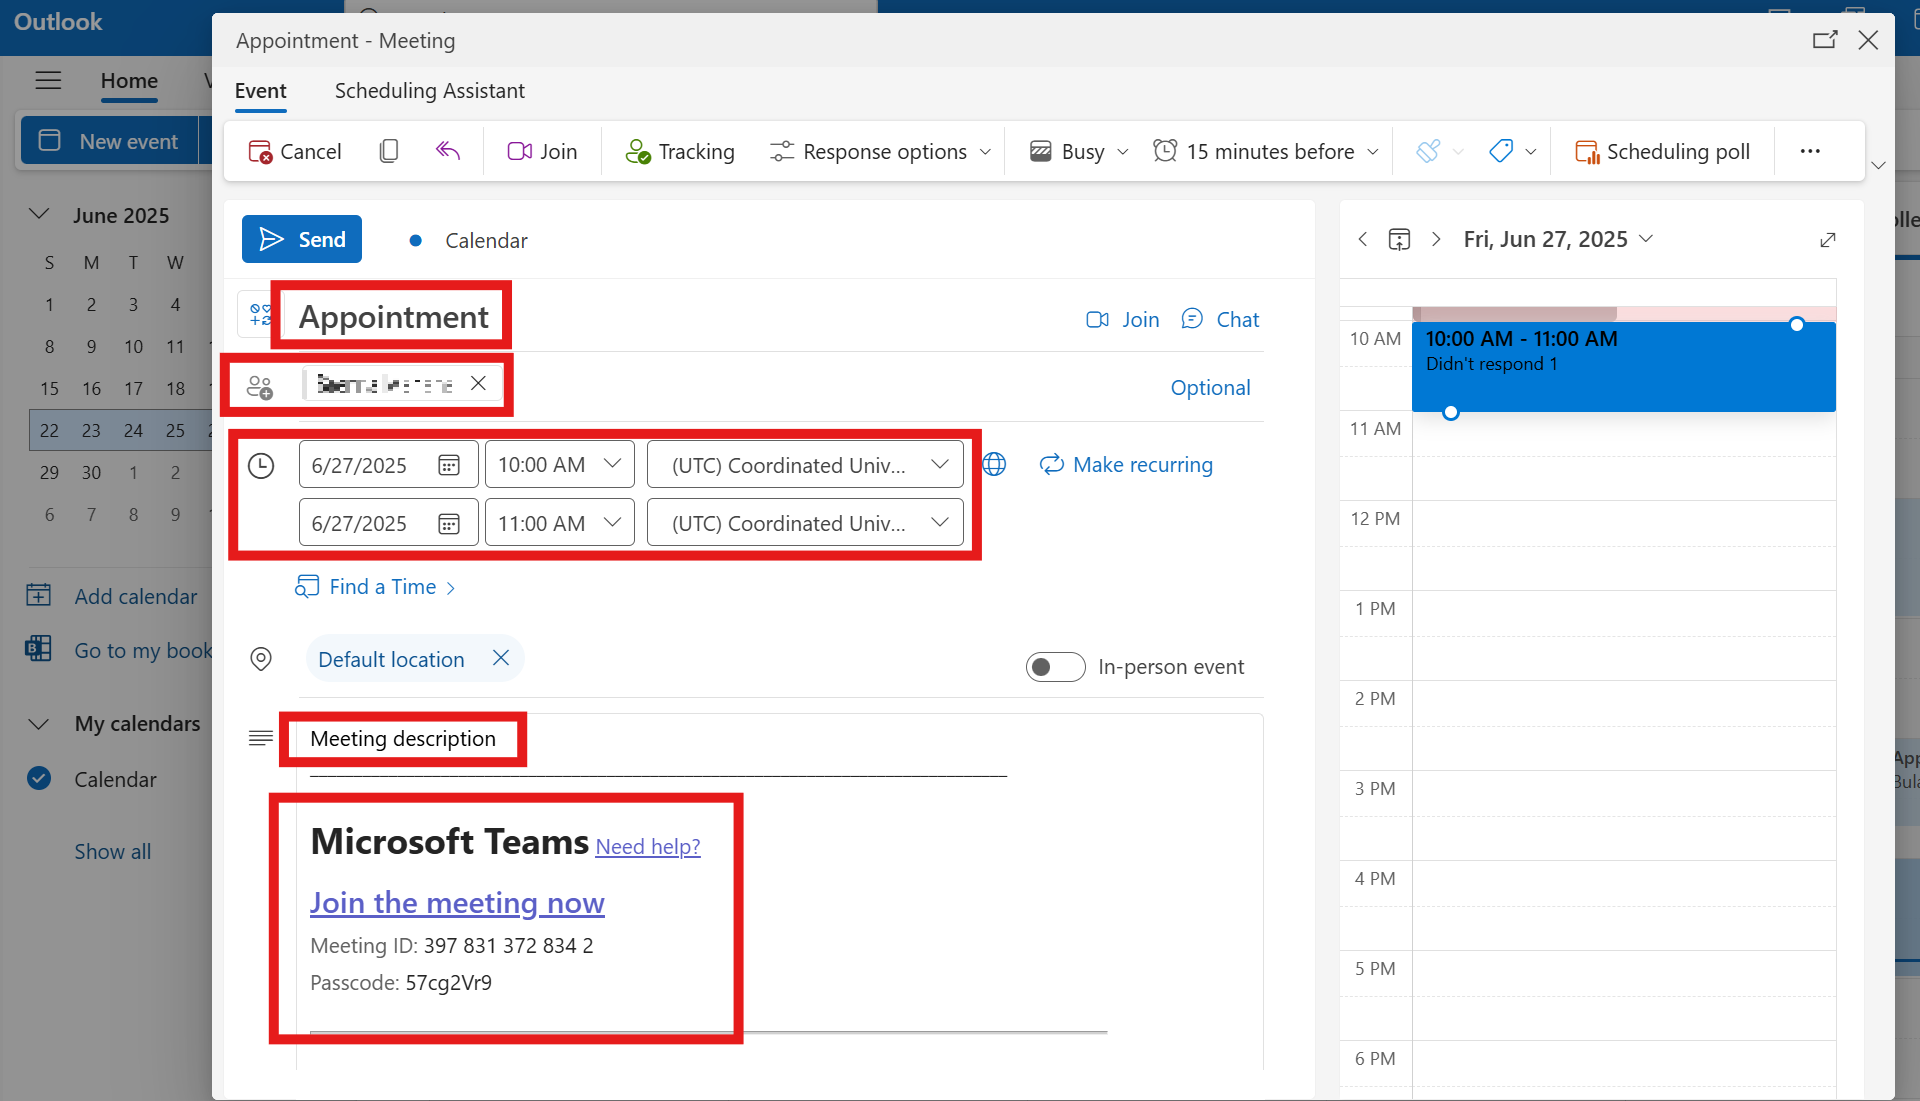Click the Scheduling poll icon
The height and width of the screenshot is (1101, 1920).
point(1587,151)
